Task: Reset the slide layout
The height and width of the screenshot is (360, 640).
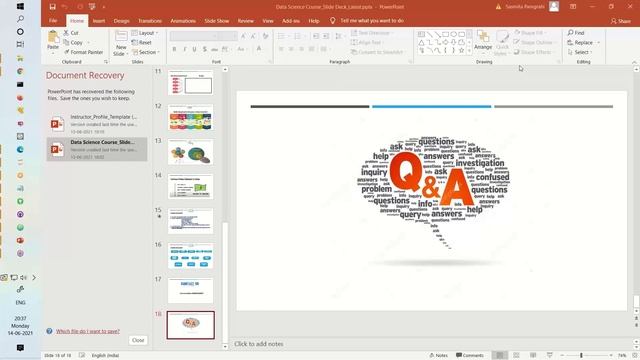Action: (142, 42)
